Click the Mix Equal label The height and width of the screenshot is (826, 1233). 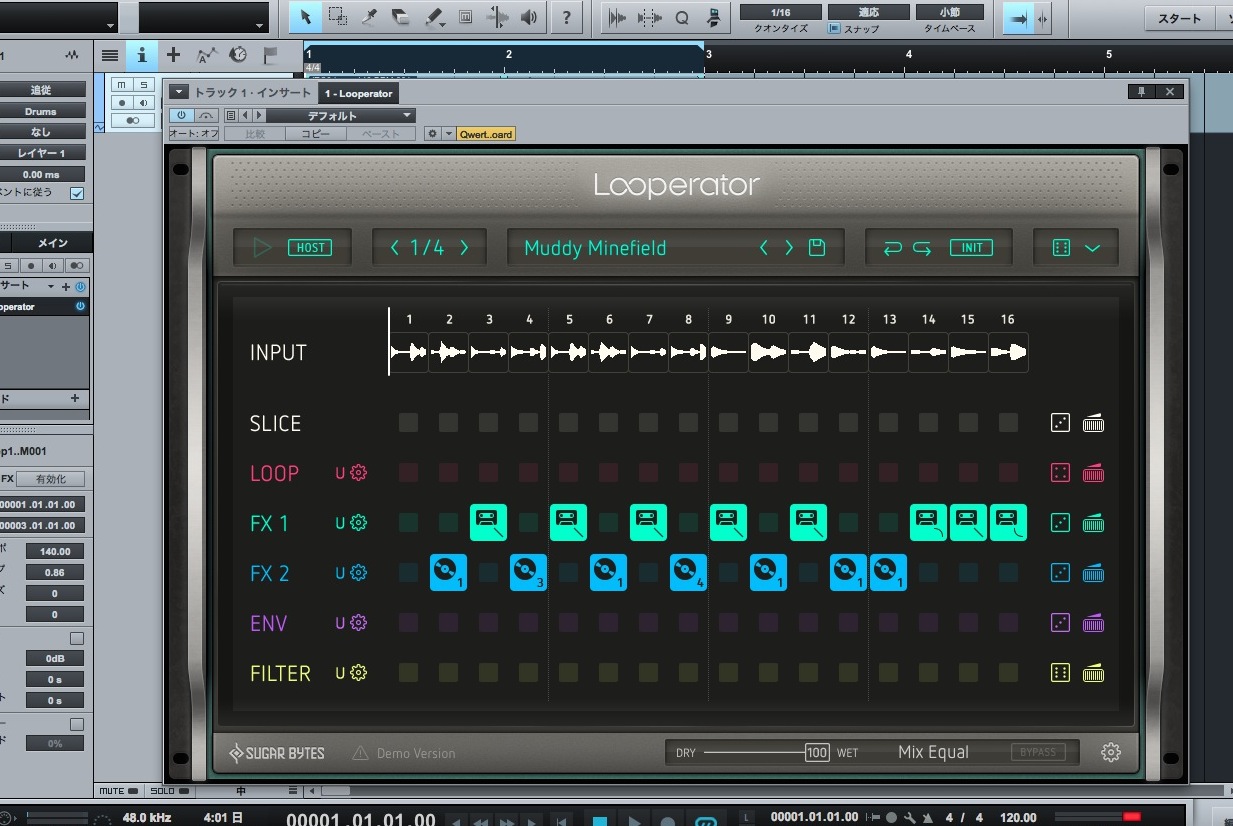pos(933,752)
